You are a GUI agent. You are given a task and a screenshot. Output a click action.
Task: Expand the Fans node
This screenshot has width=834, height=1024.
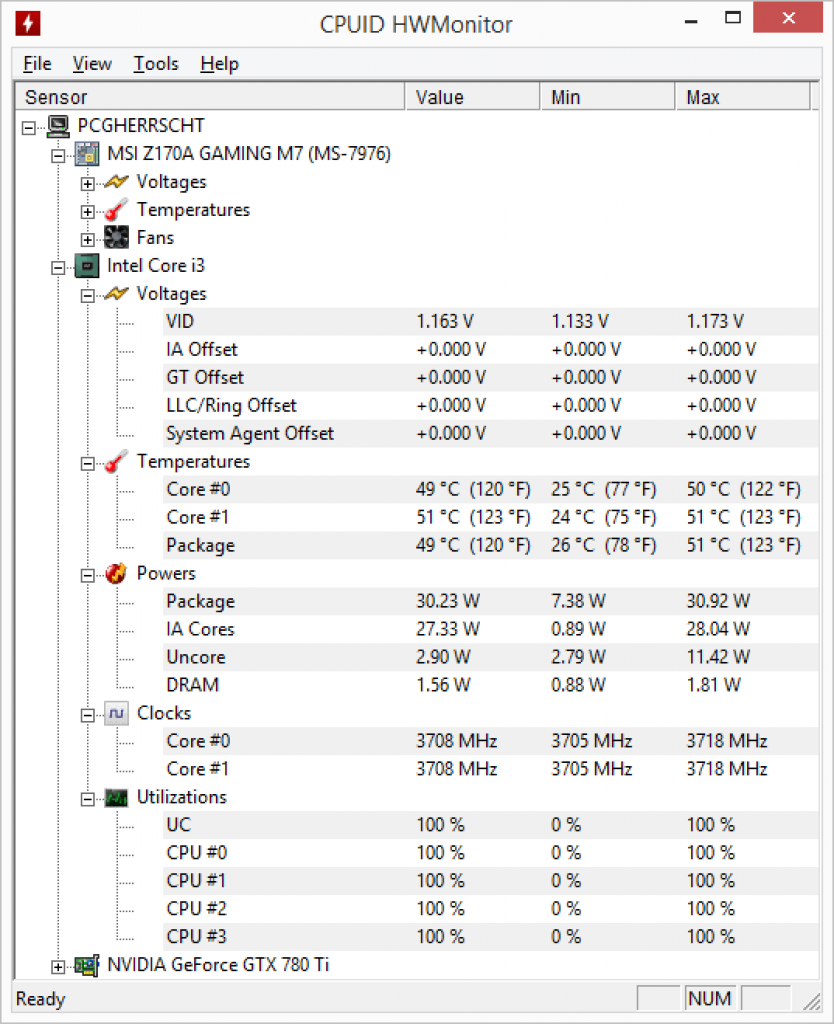pyautogui.click(x=88, y=240)
